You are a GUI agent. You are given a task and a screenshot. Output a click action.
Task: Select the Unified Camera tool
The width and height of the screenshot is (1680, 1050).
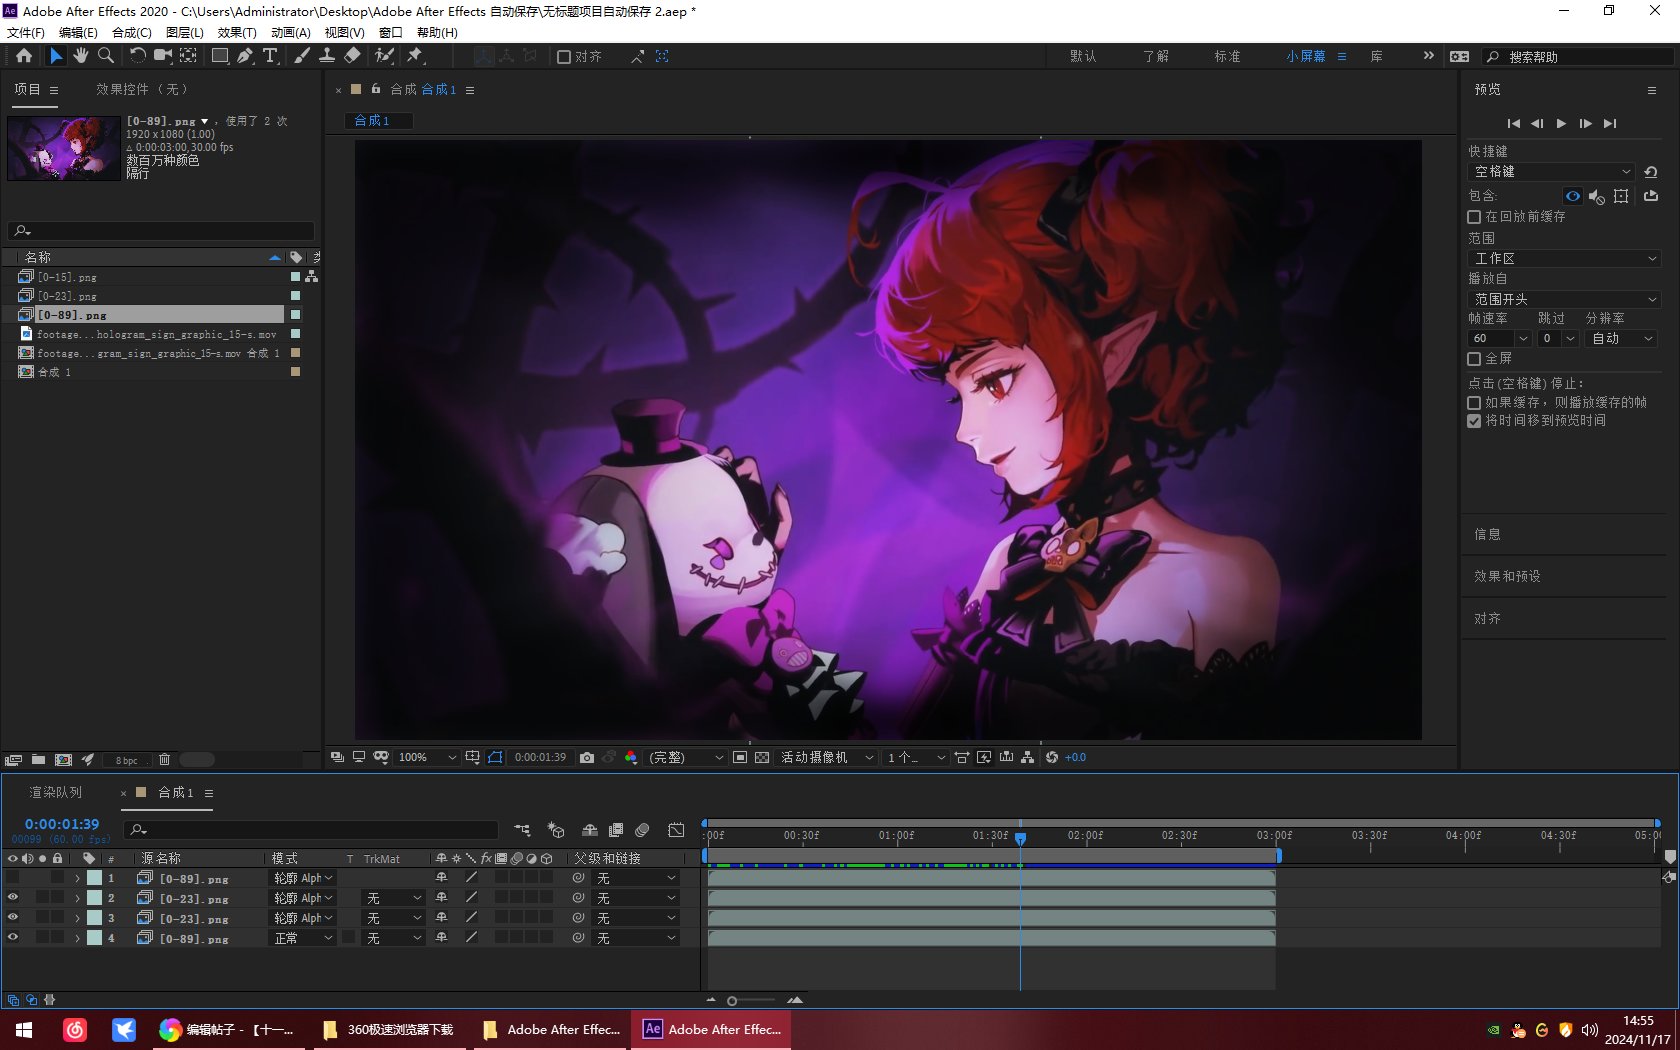(x=163, y=56)
